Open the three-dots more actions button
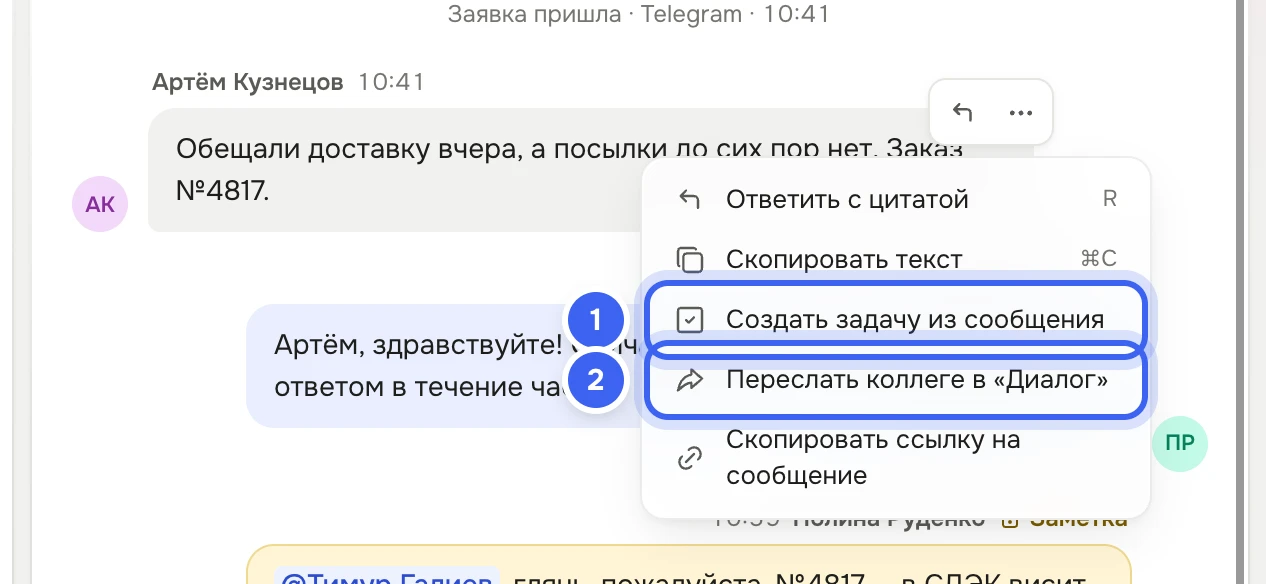The width and height of the screenshot is (1266, 584). (x=1020, y=112)
